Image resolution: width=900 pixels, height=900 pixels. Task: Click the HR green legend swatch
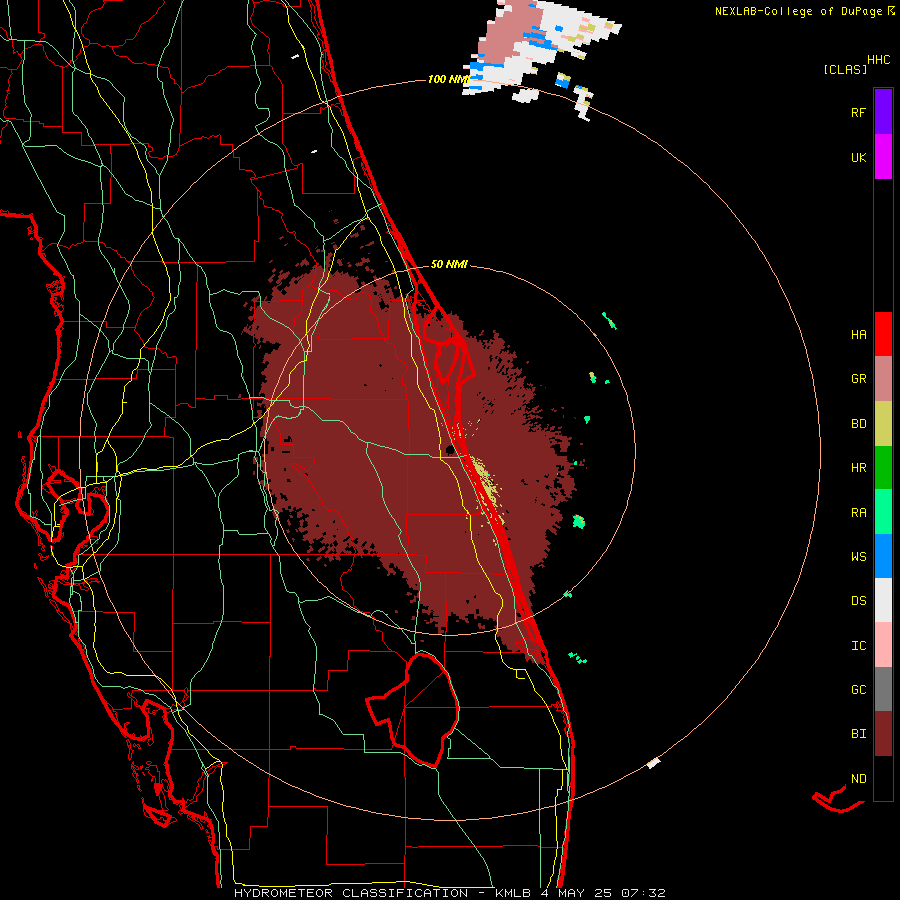pos(883,468)
